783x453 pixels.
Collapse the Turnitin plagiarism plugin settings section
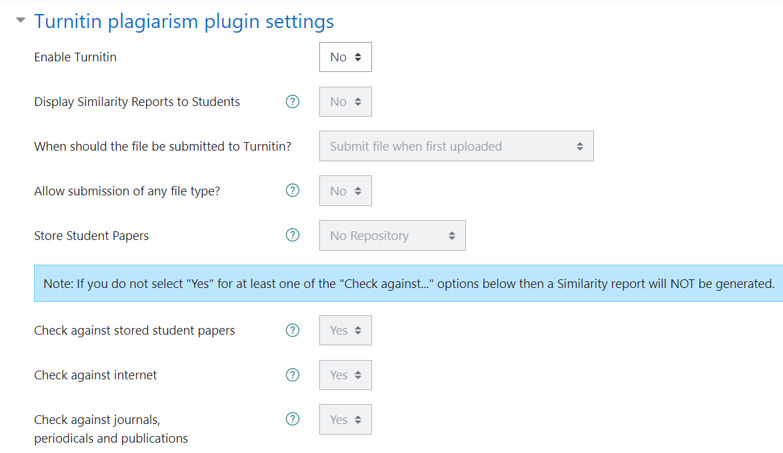[x=20, y=21]
